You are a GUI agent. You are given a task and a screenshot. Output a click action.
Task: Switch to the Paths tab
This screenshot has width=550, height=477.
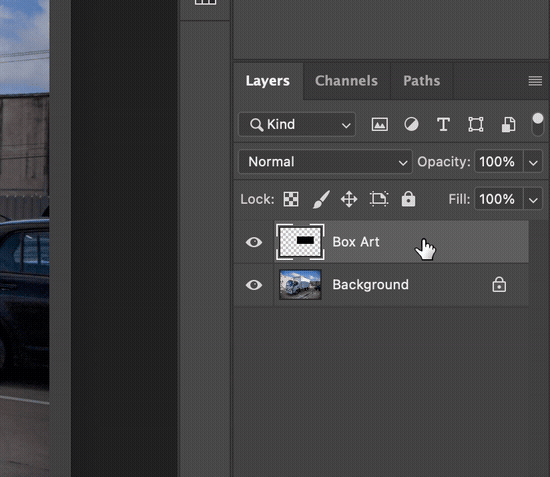pos(422,81)
